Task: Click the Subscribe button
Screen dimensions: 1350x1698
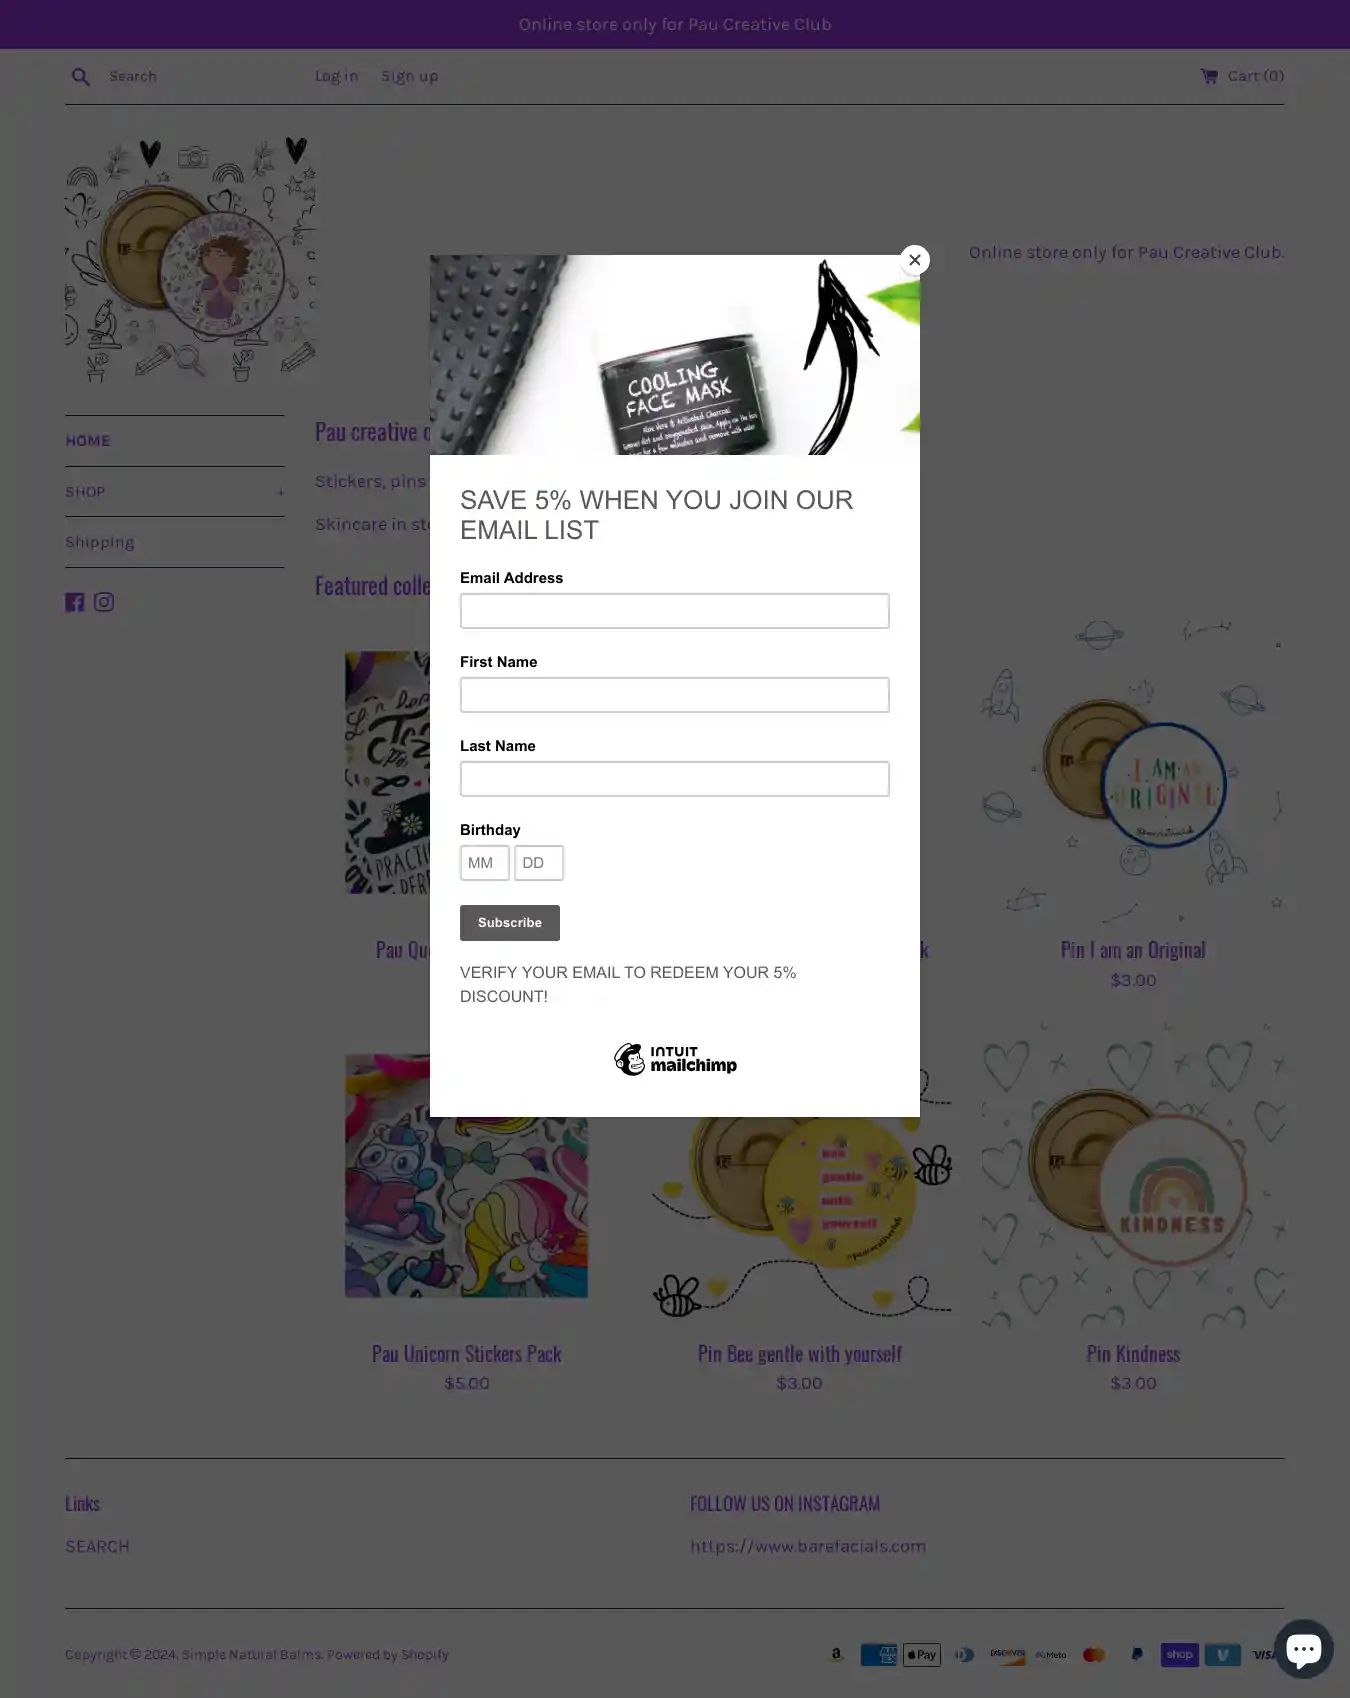Action: coord(510,923)
